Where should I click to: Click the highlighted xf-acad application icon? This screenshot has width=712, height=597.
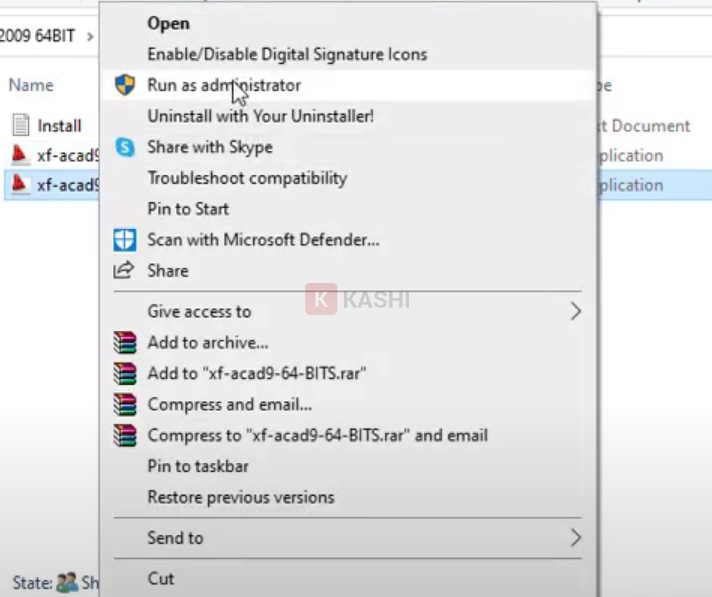point(20,185)
